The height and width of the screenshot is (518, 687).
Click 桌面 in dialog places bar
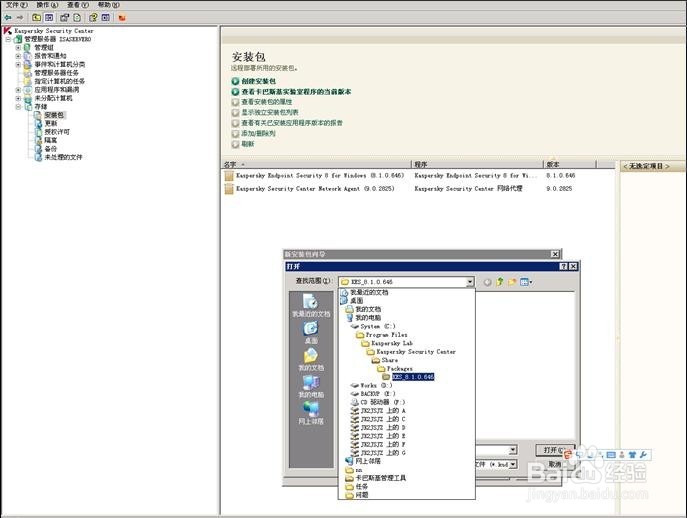tap(311, 333)
